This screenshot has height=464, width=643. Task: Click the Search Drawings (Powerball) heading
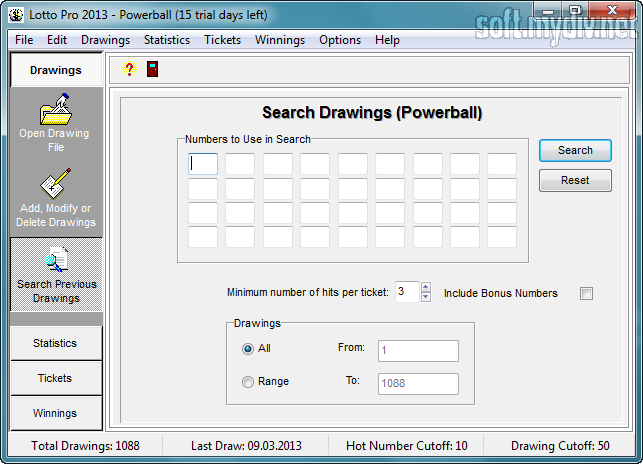point(372,112)
